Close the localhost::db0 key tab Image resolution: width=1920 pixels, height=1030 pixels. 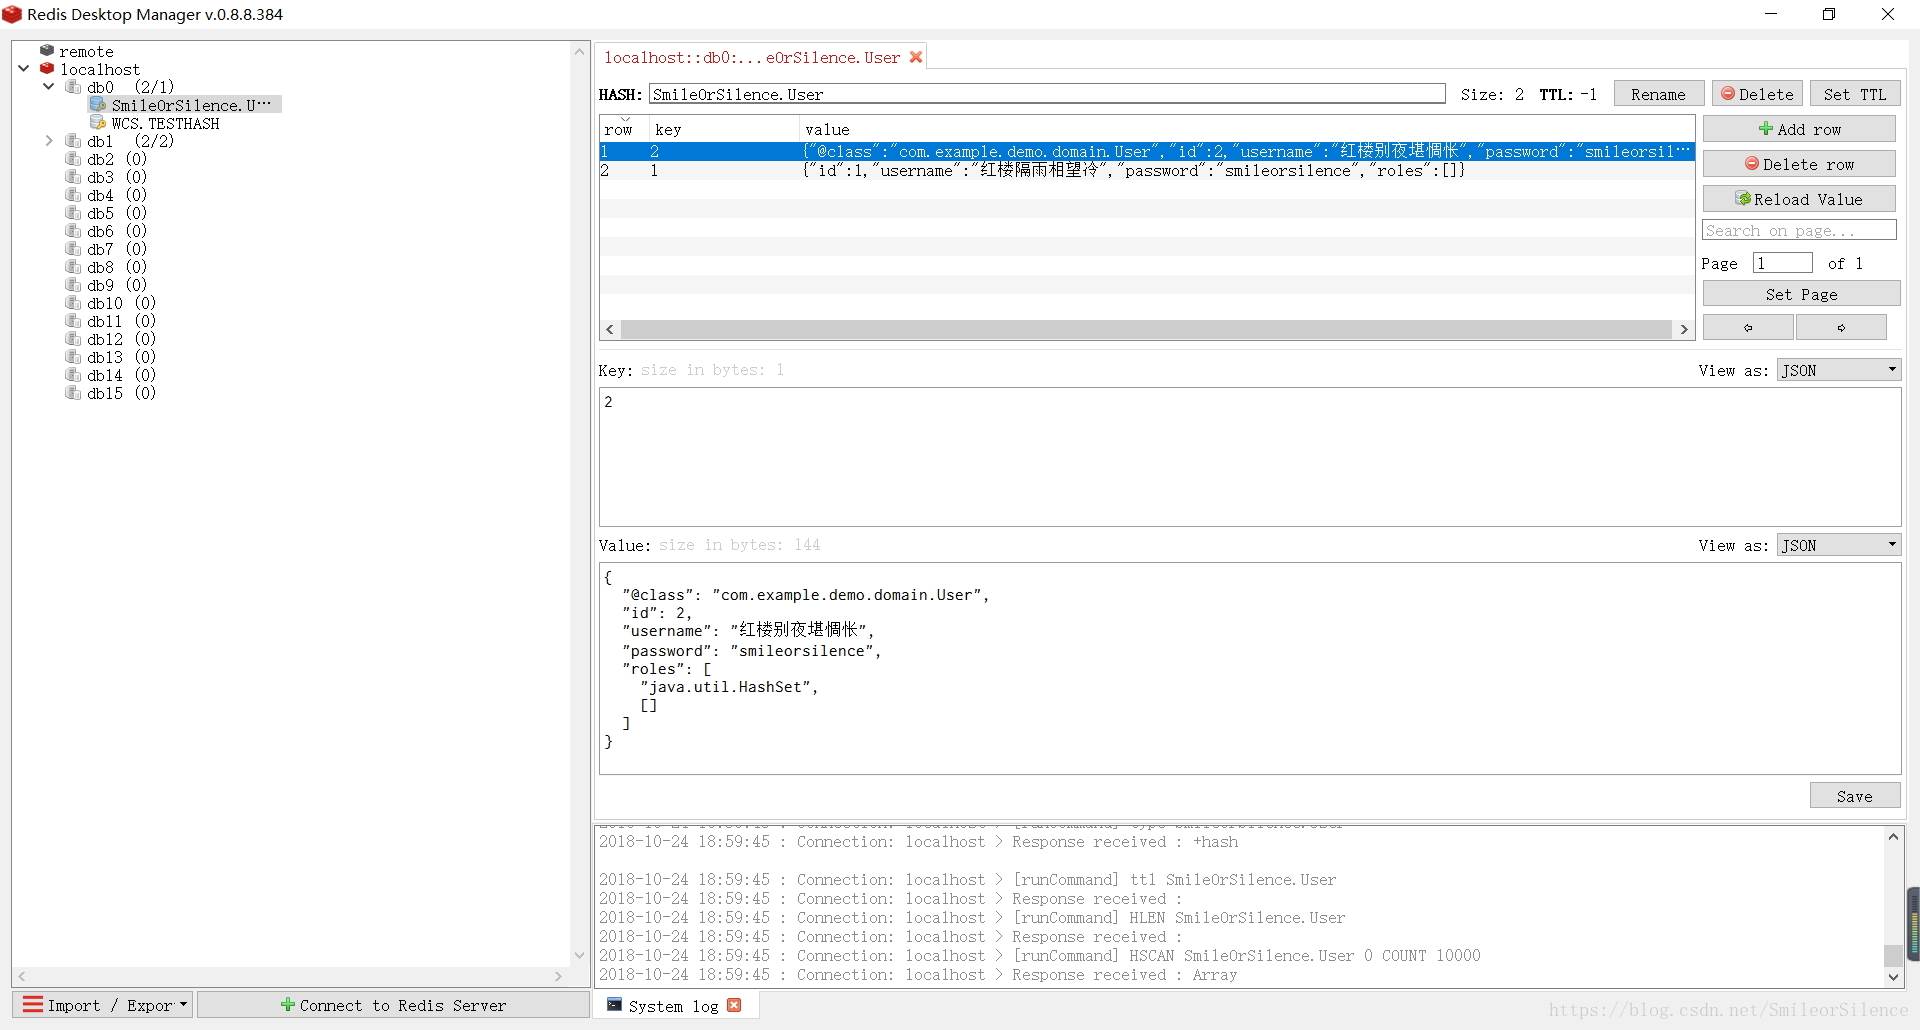tap(915, 57)
